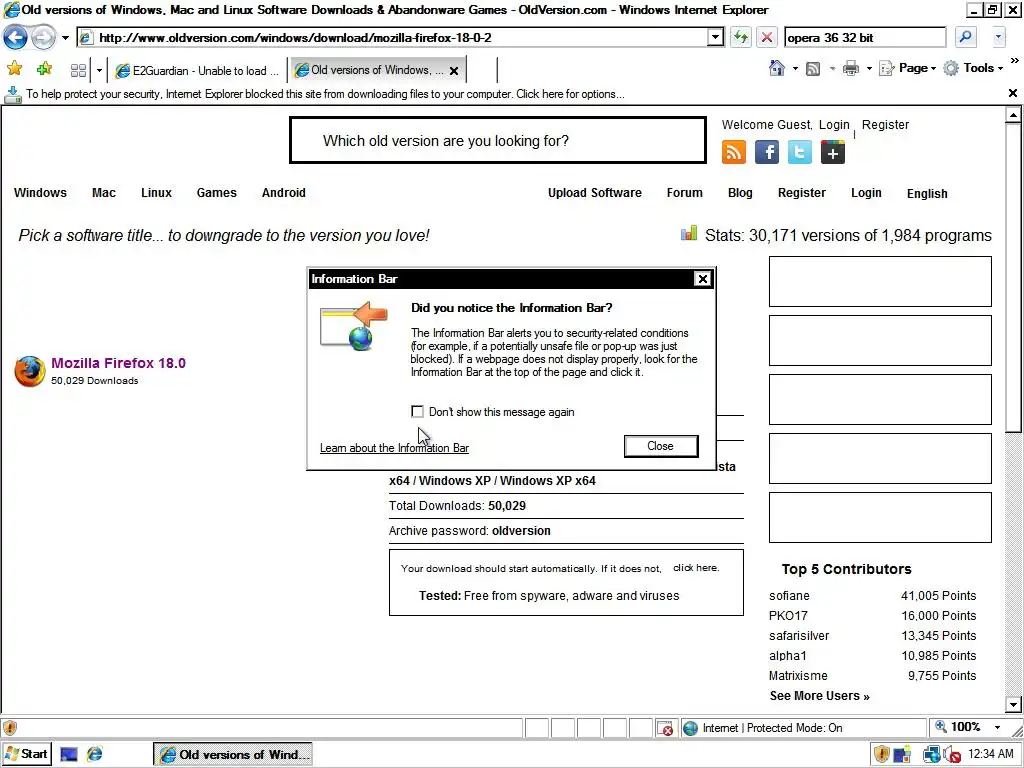Click the search magnifier button
The height and width of the screenshot is (768, 1024).
[965, 37]
